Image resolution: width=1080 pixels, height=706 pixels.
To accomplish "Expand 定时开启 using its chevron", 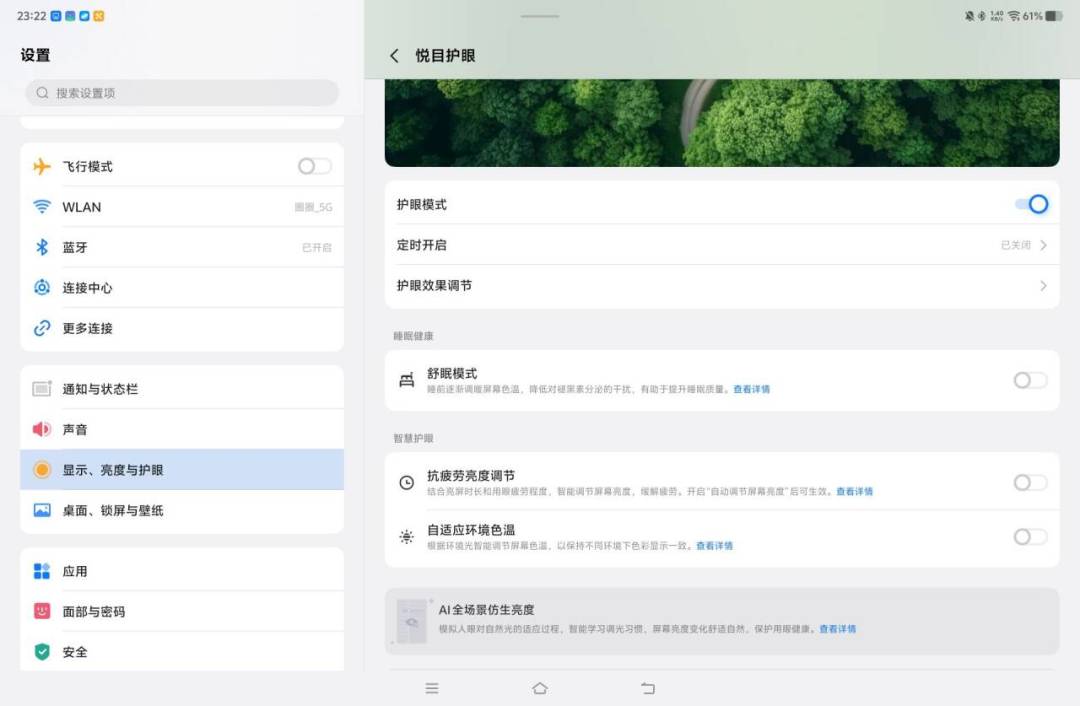I will pos(1043,245).
